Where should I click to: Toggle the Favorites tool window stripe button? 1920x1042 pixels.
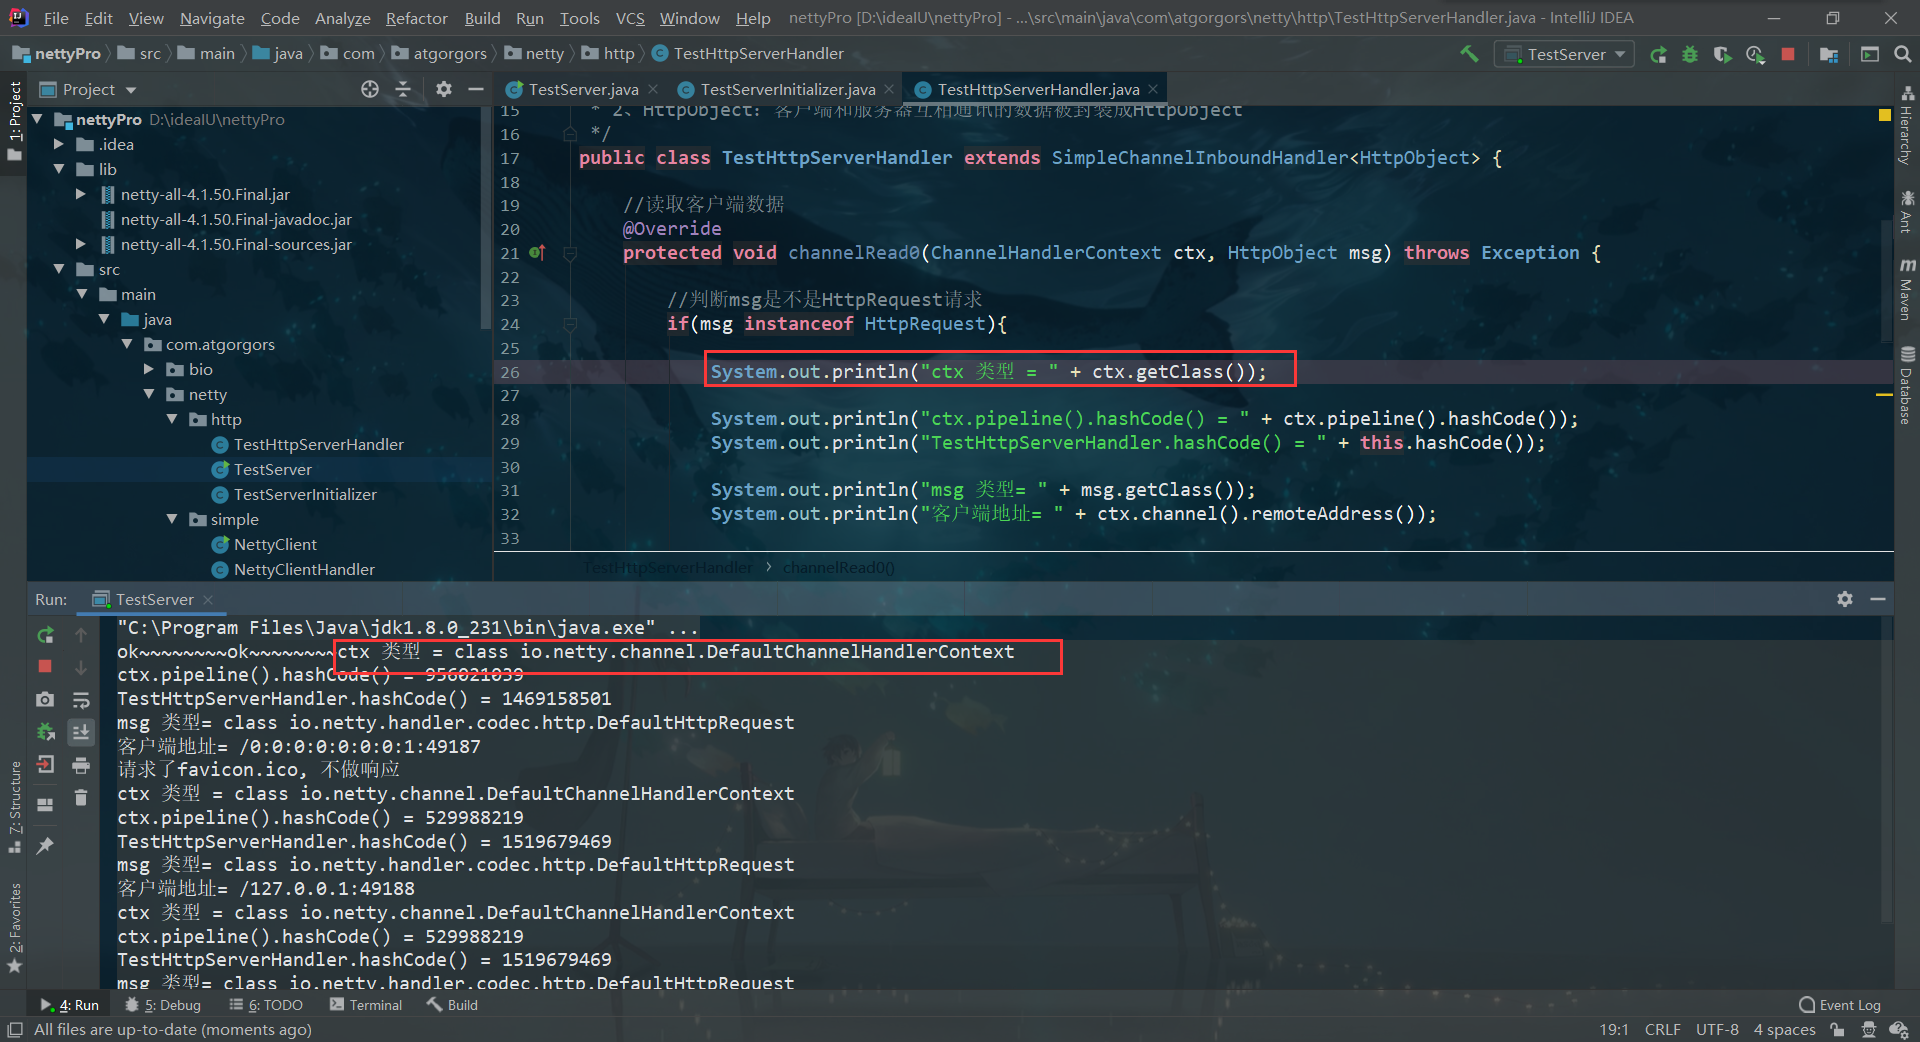point(14,927)
